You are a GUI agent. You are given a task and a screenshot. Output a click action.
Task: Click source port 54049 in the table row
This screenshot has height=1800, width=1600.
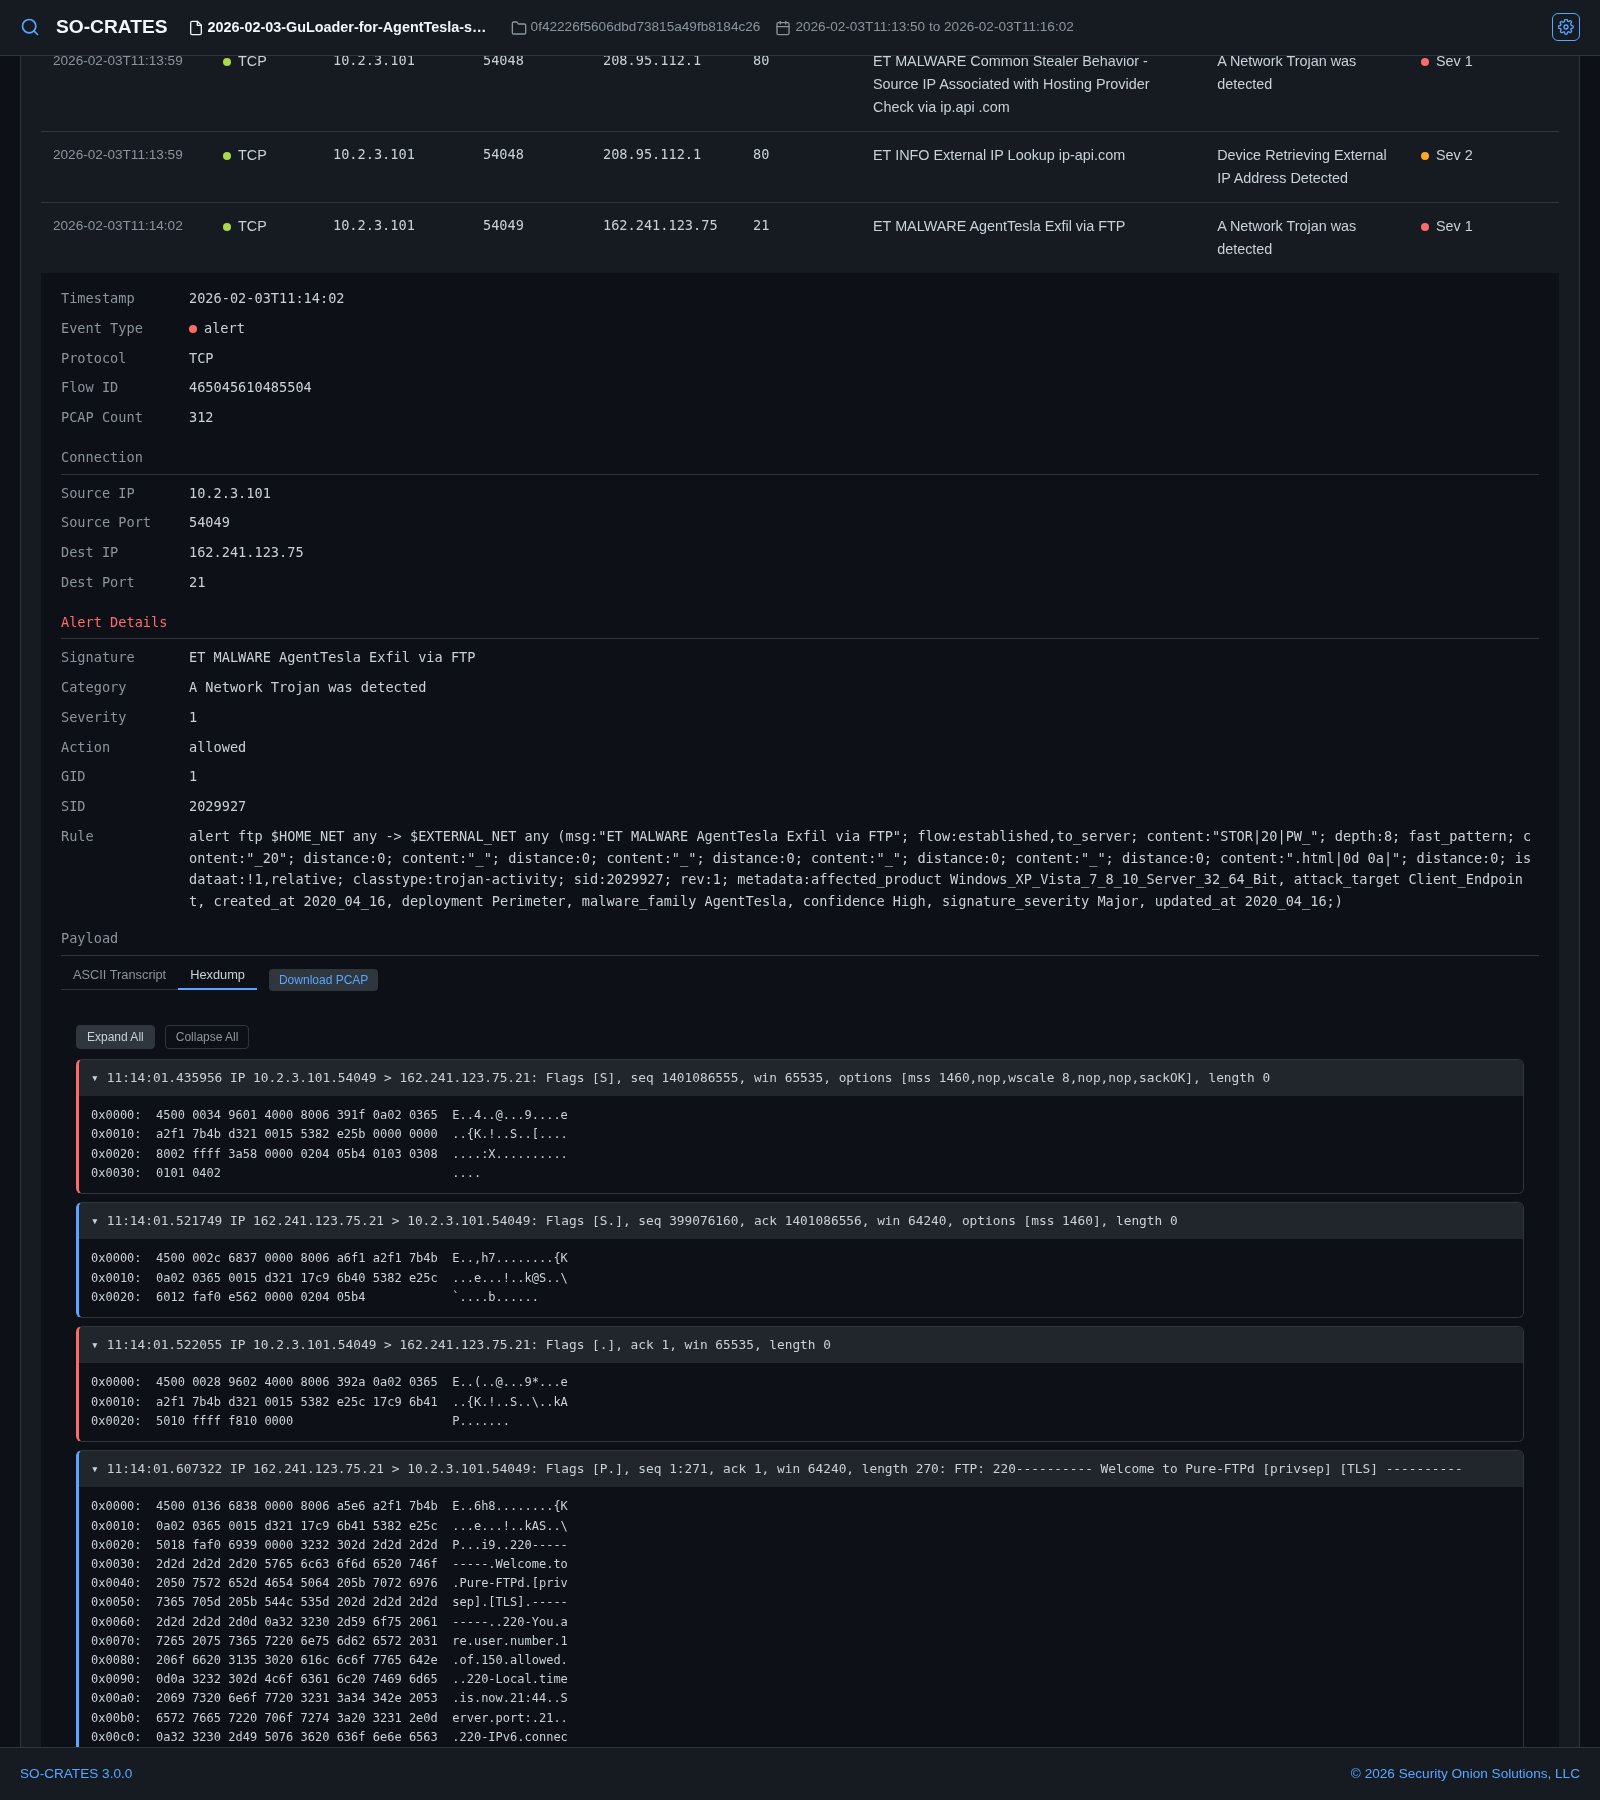(503, 226)
